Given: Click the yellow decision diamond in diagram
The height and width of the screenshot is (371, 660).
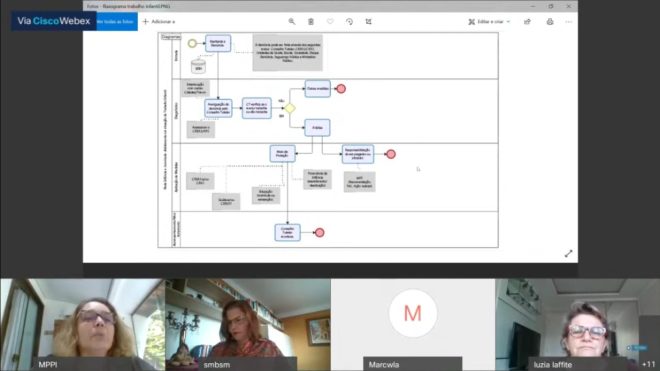Looking at the screenshot, I should pyautogui.click(x=290, y=108).
